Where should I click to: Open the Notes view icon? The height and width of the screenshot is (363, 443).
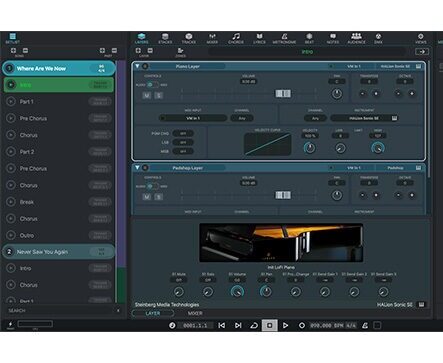click(333, 36)
